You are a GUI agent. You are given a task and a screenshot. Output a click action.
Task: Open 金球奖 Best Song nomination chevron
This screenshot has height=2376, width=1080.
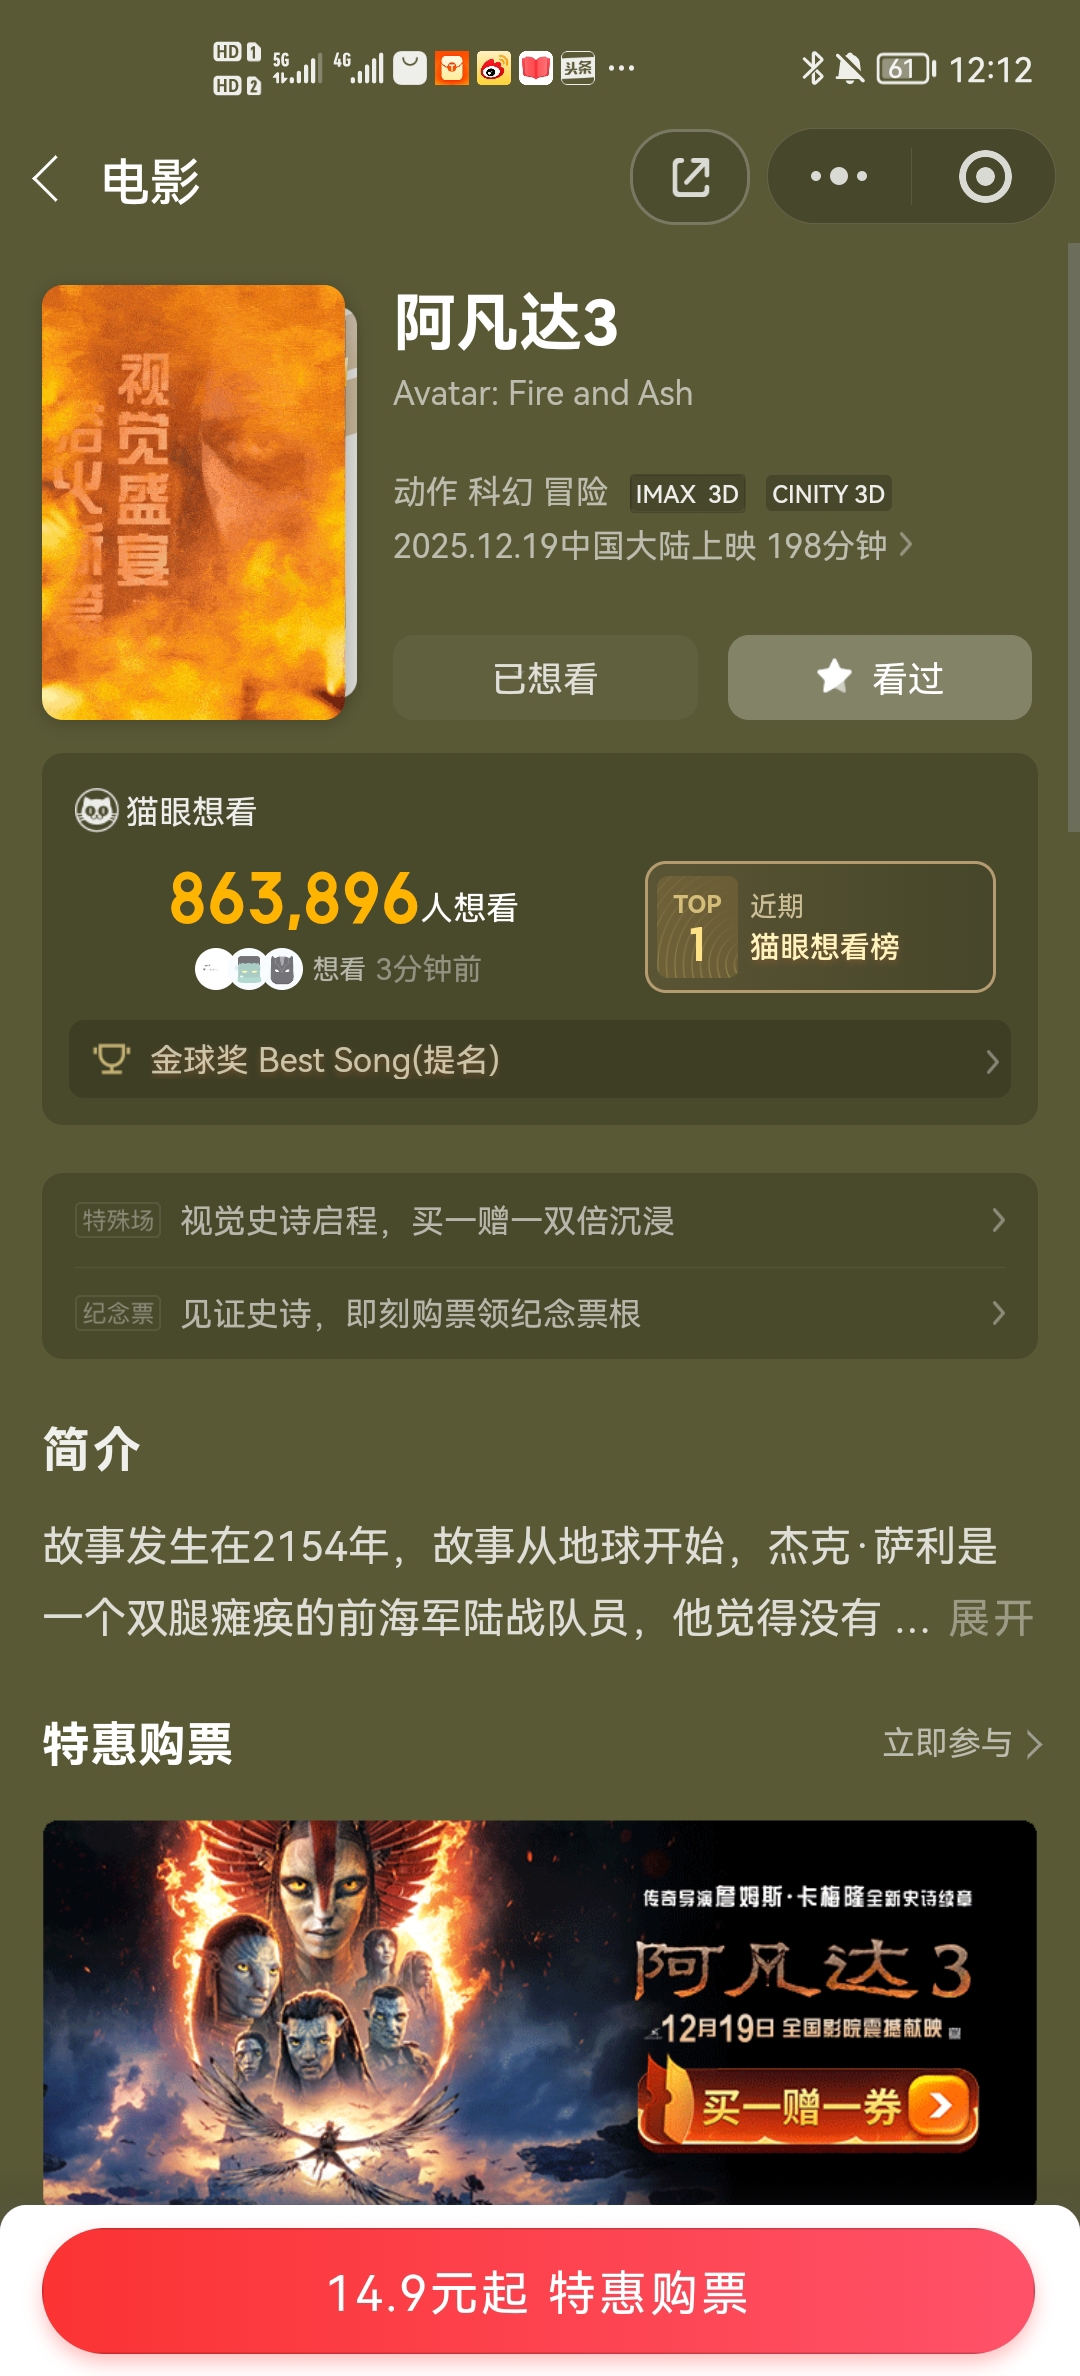coord(992,1061)
